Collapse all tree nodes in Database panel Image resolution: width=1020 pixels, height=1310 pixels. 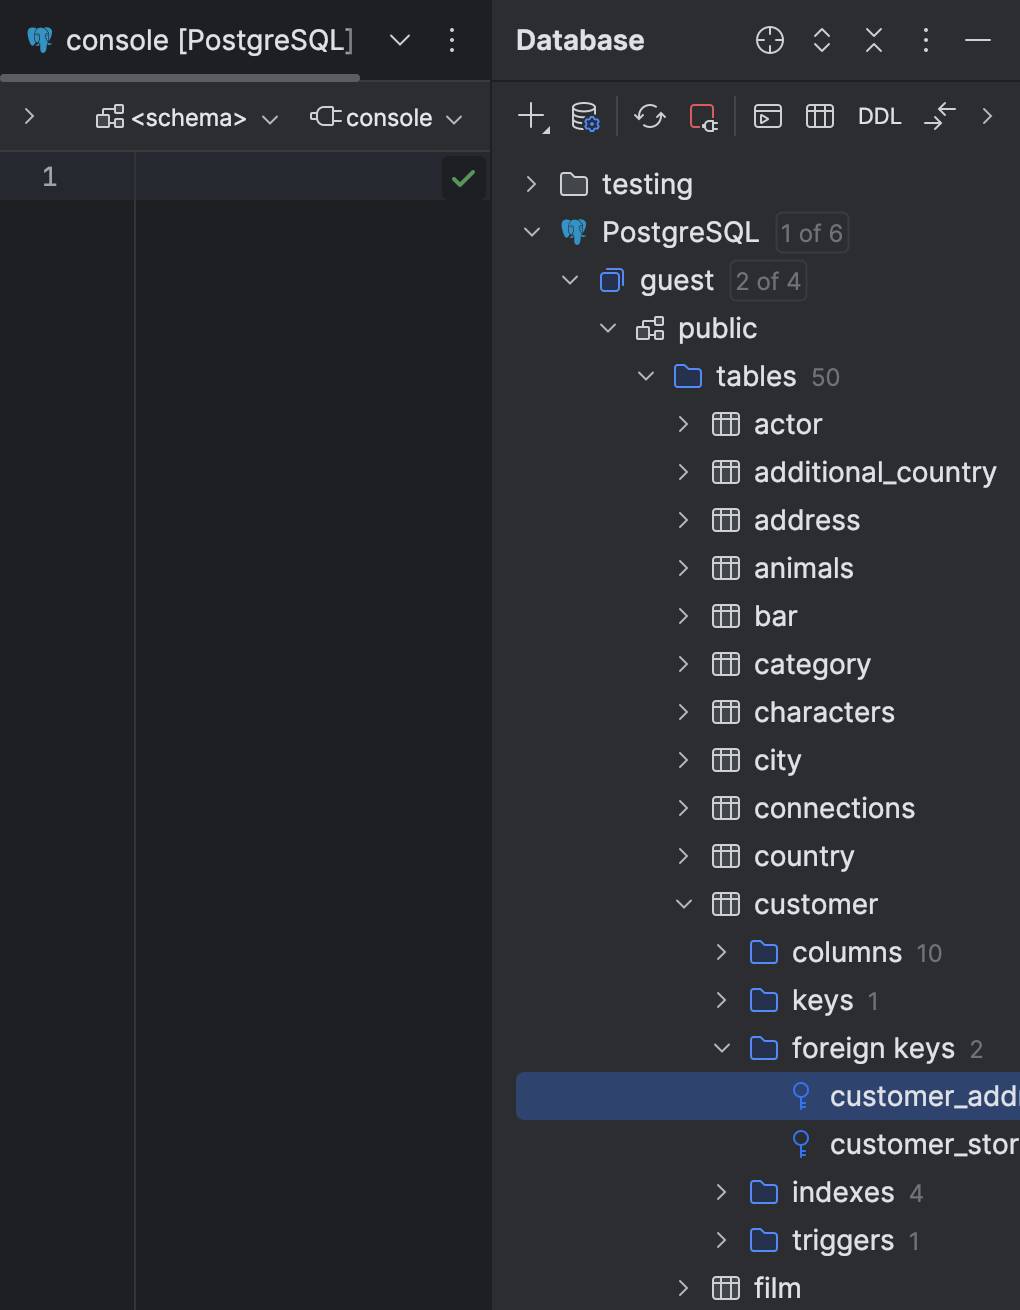tap(873, 40)
